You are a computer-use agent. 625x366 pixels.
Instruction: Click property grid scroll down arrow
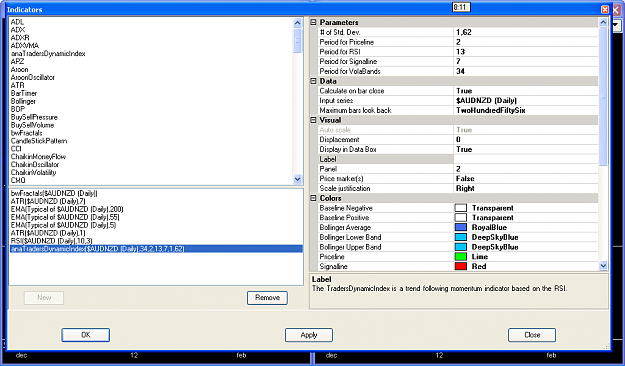tap(603, 266)
